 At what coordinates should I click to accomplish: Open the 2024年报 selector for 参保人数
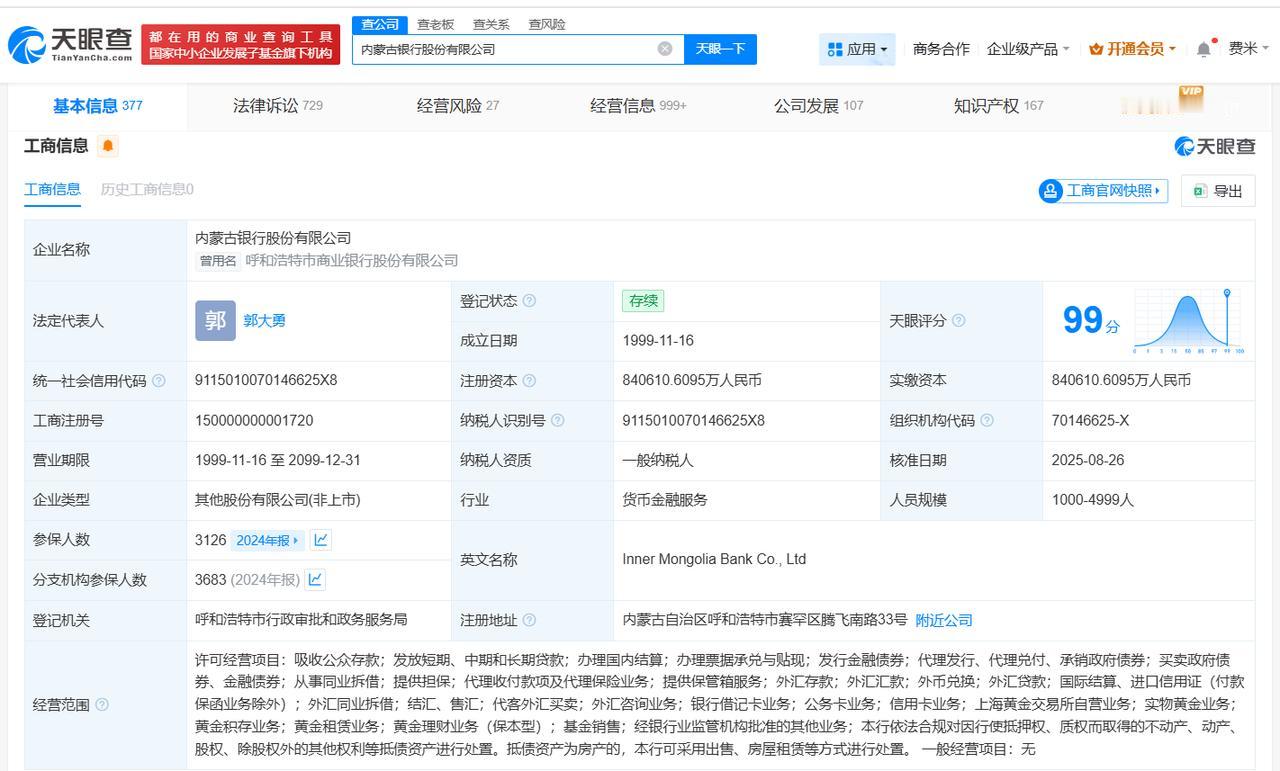pos(267,540)
